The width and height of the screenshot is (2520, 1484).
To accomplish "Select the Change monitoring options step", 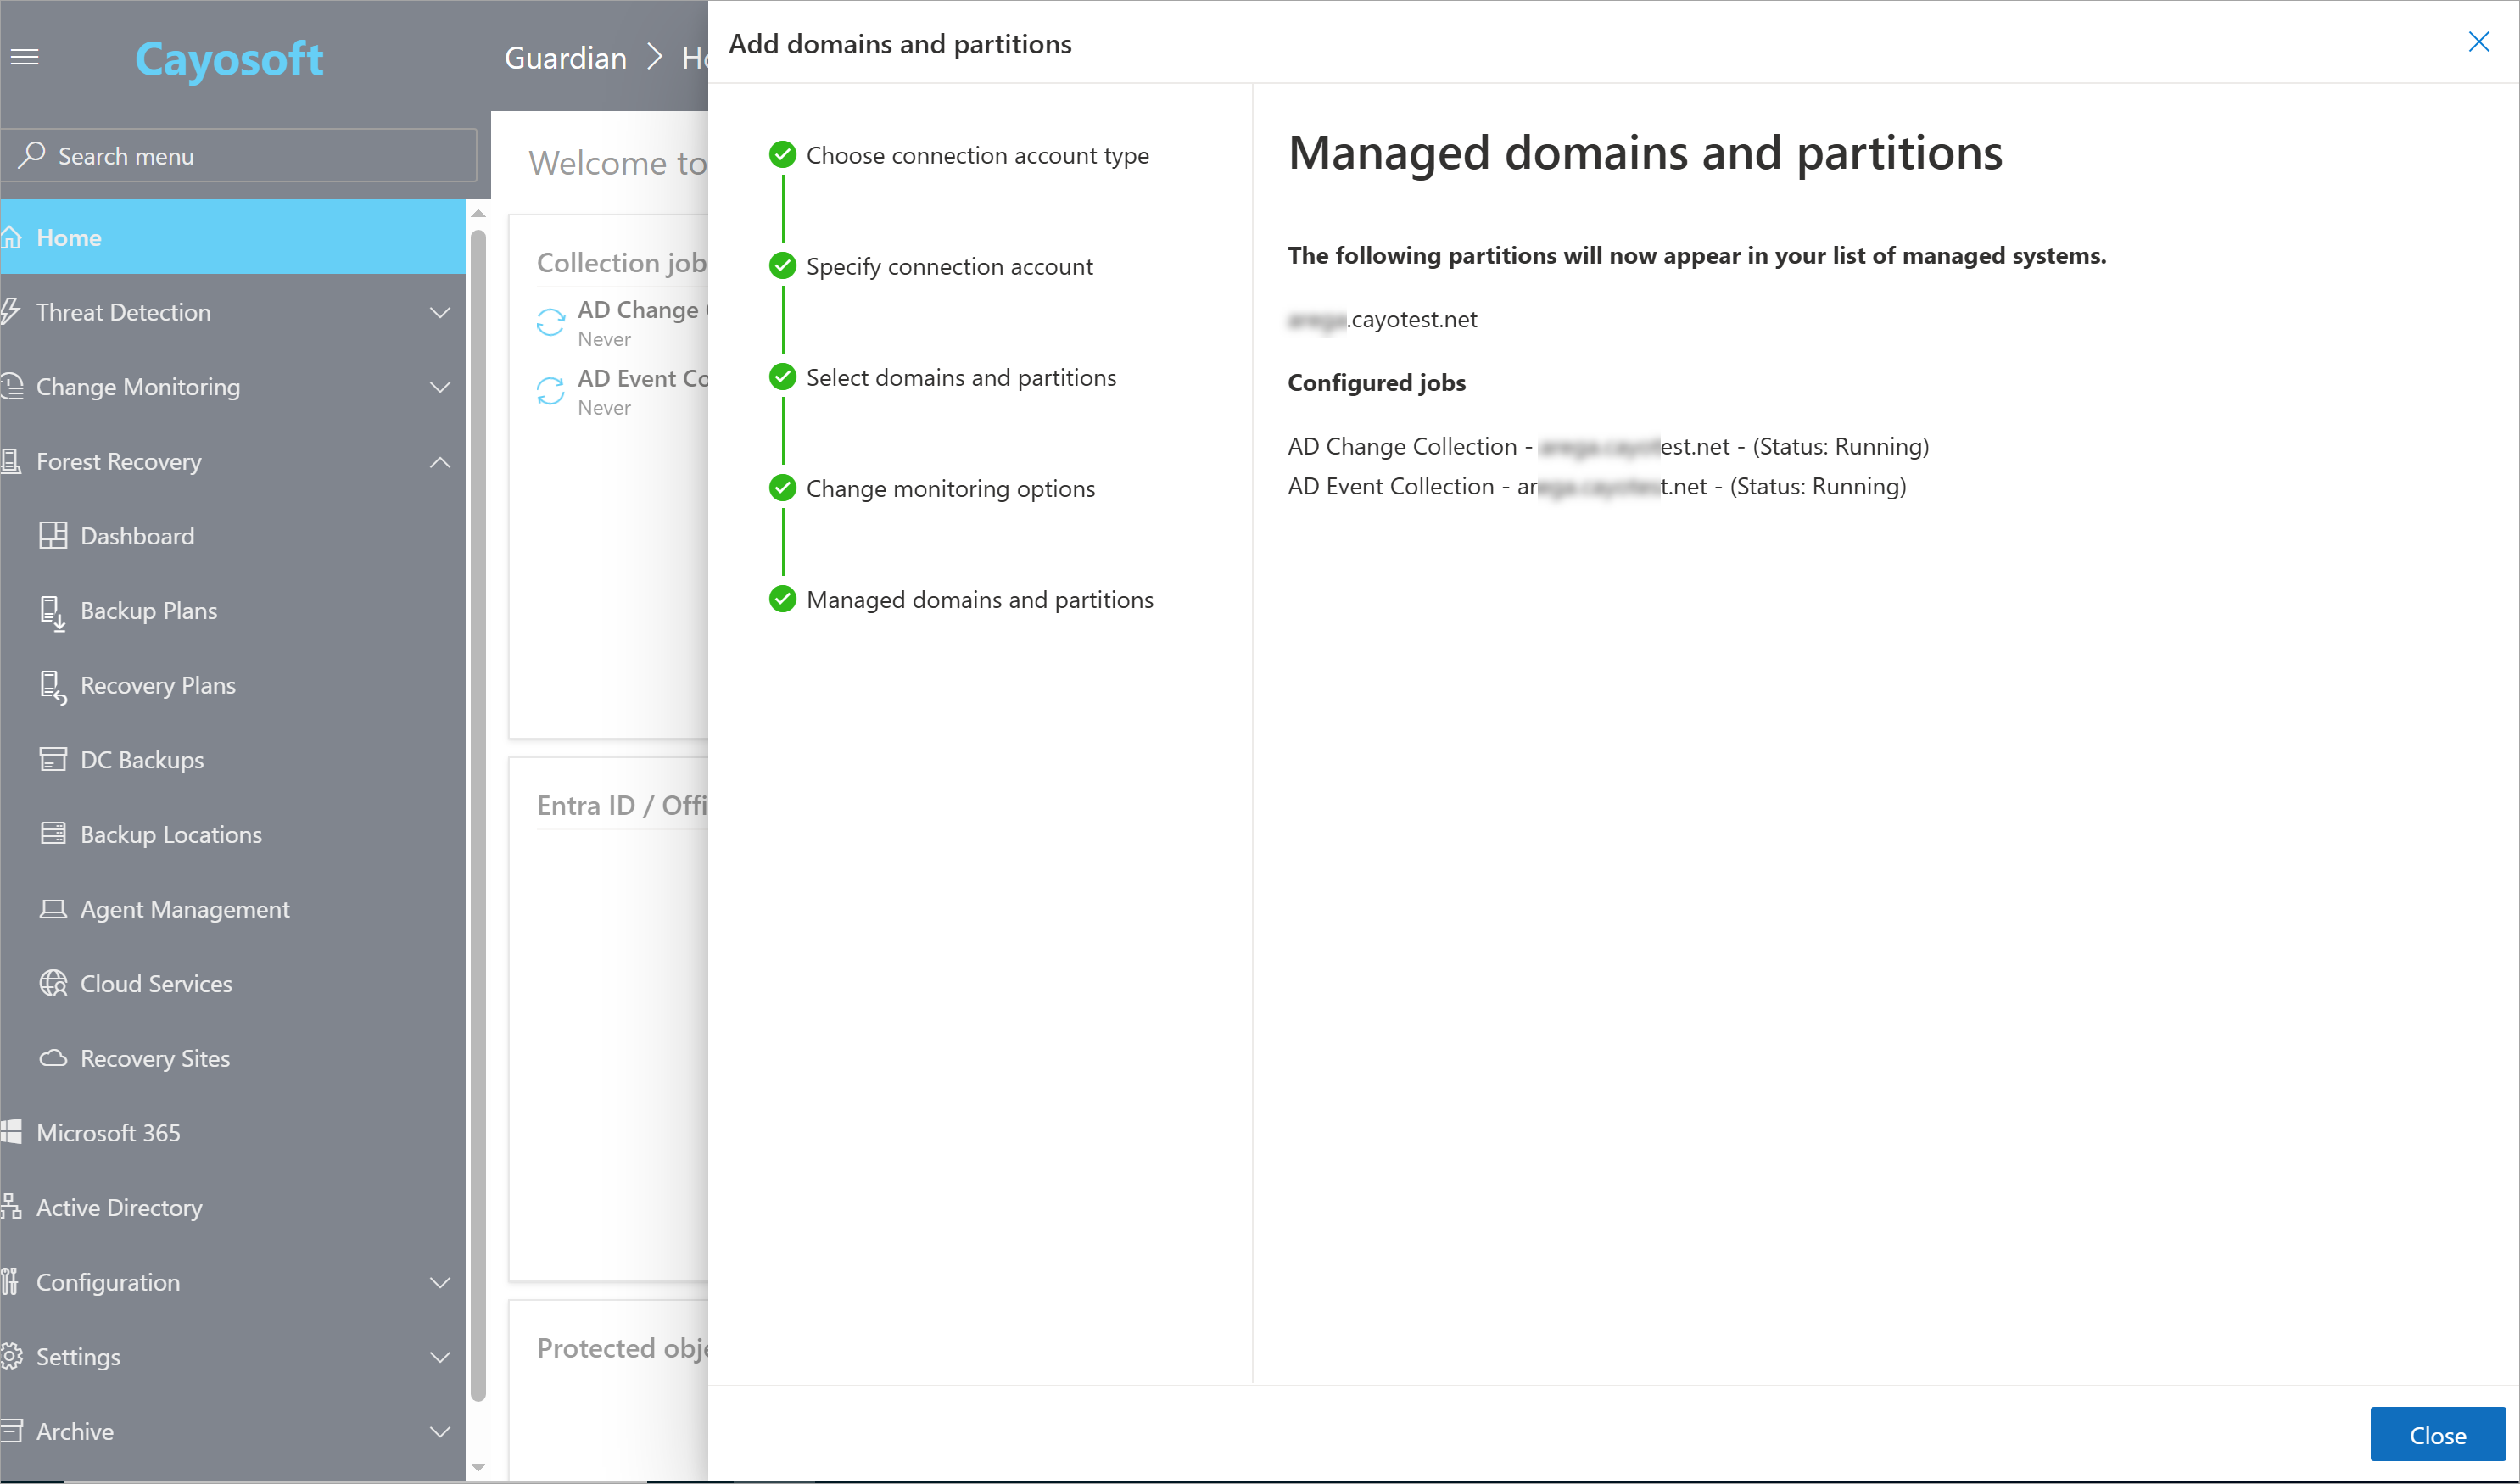I will pyautogui.click(x=950, y=489).
